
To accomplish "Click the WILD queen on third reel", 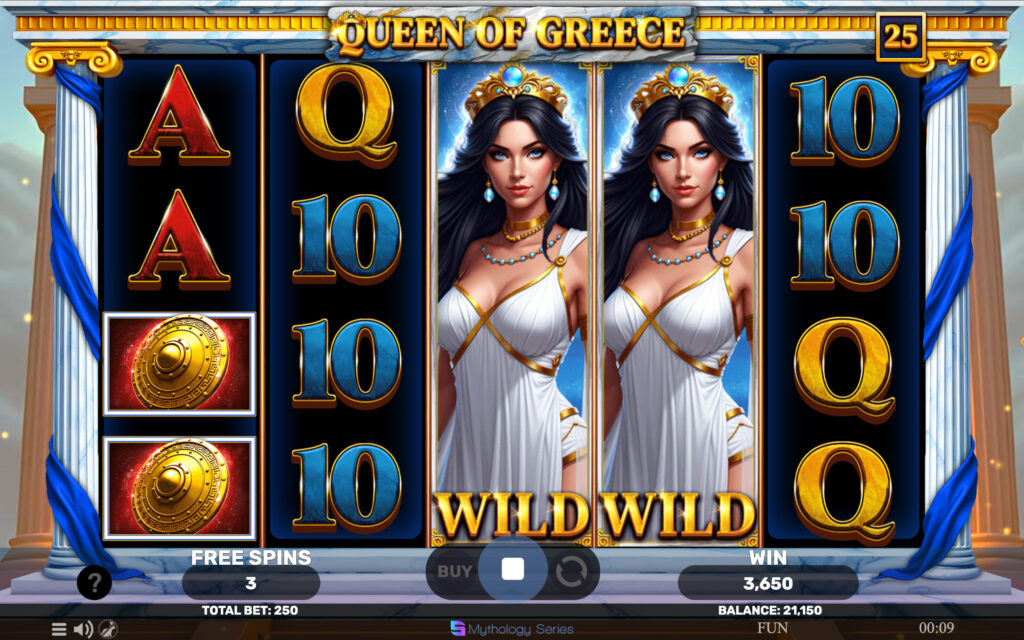I will pos(512,304).
